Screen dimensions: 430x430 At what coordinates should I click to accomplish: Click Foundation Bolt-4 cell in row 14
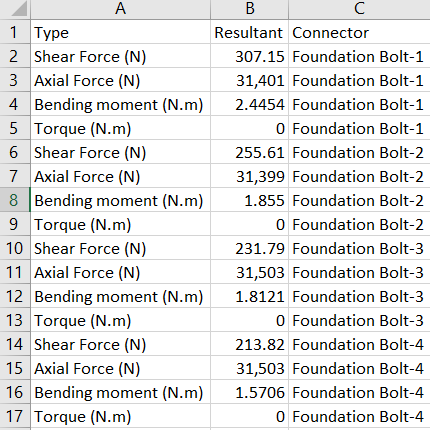(x=359, y=344)
